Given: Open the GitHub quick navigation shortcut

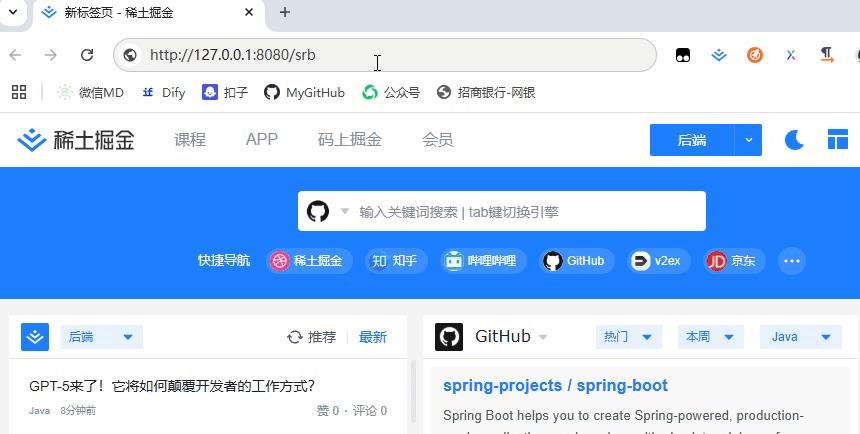Looking at the screenshot, I should (x=577, y=261).
